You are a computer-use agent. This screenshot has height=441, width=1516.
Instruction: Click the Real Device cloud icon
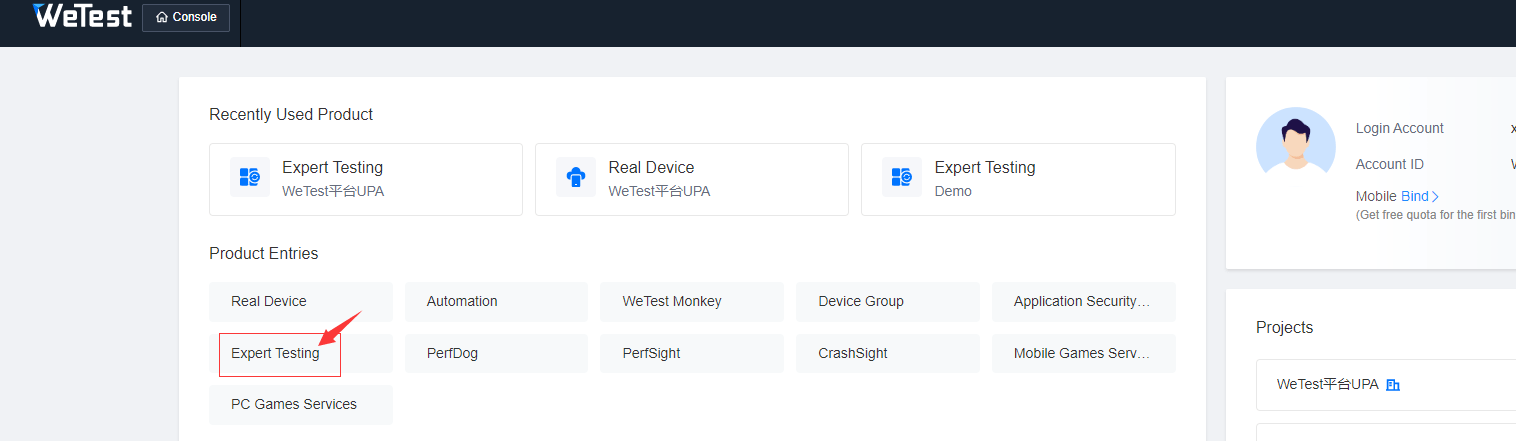point(576,178)
